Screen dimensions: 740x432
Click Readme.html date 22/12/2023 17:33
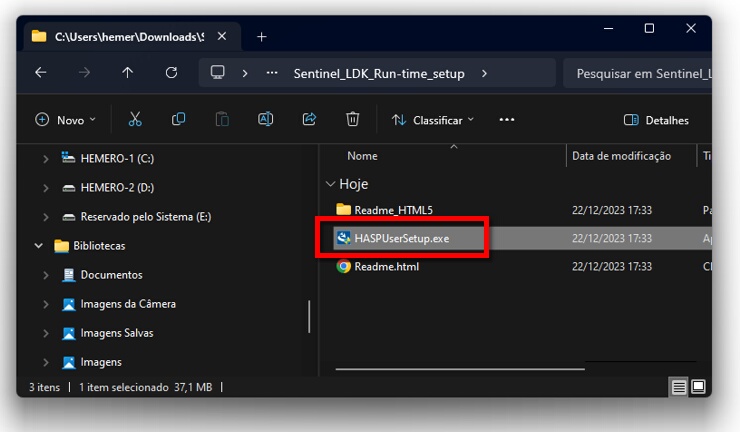click(612, 267)
